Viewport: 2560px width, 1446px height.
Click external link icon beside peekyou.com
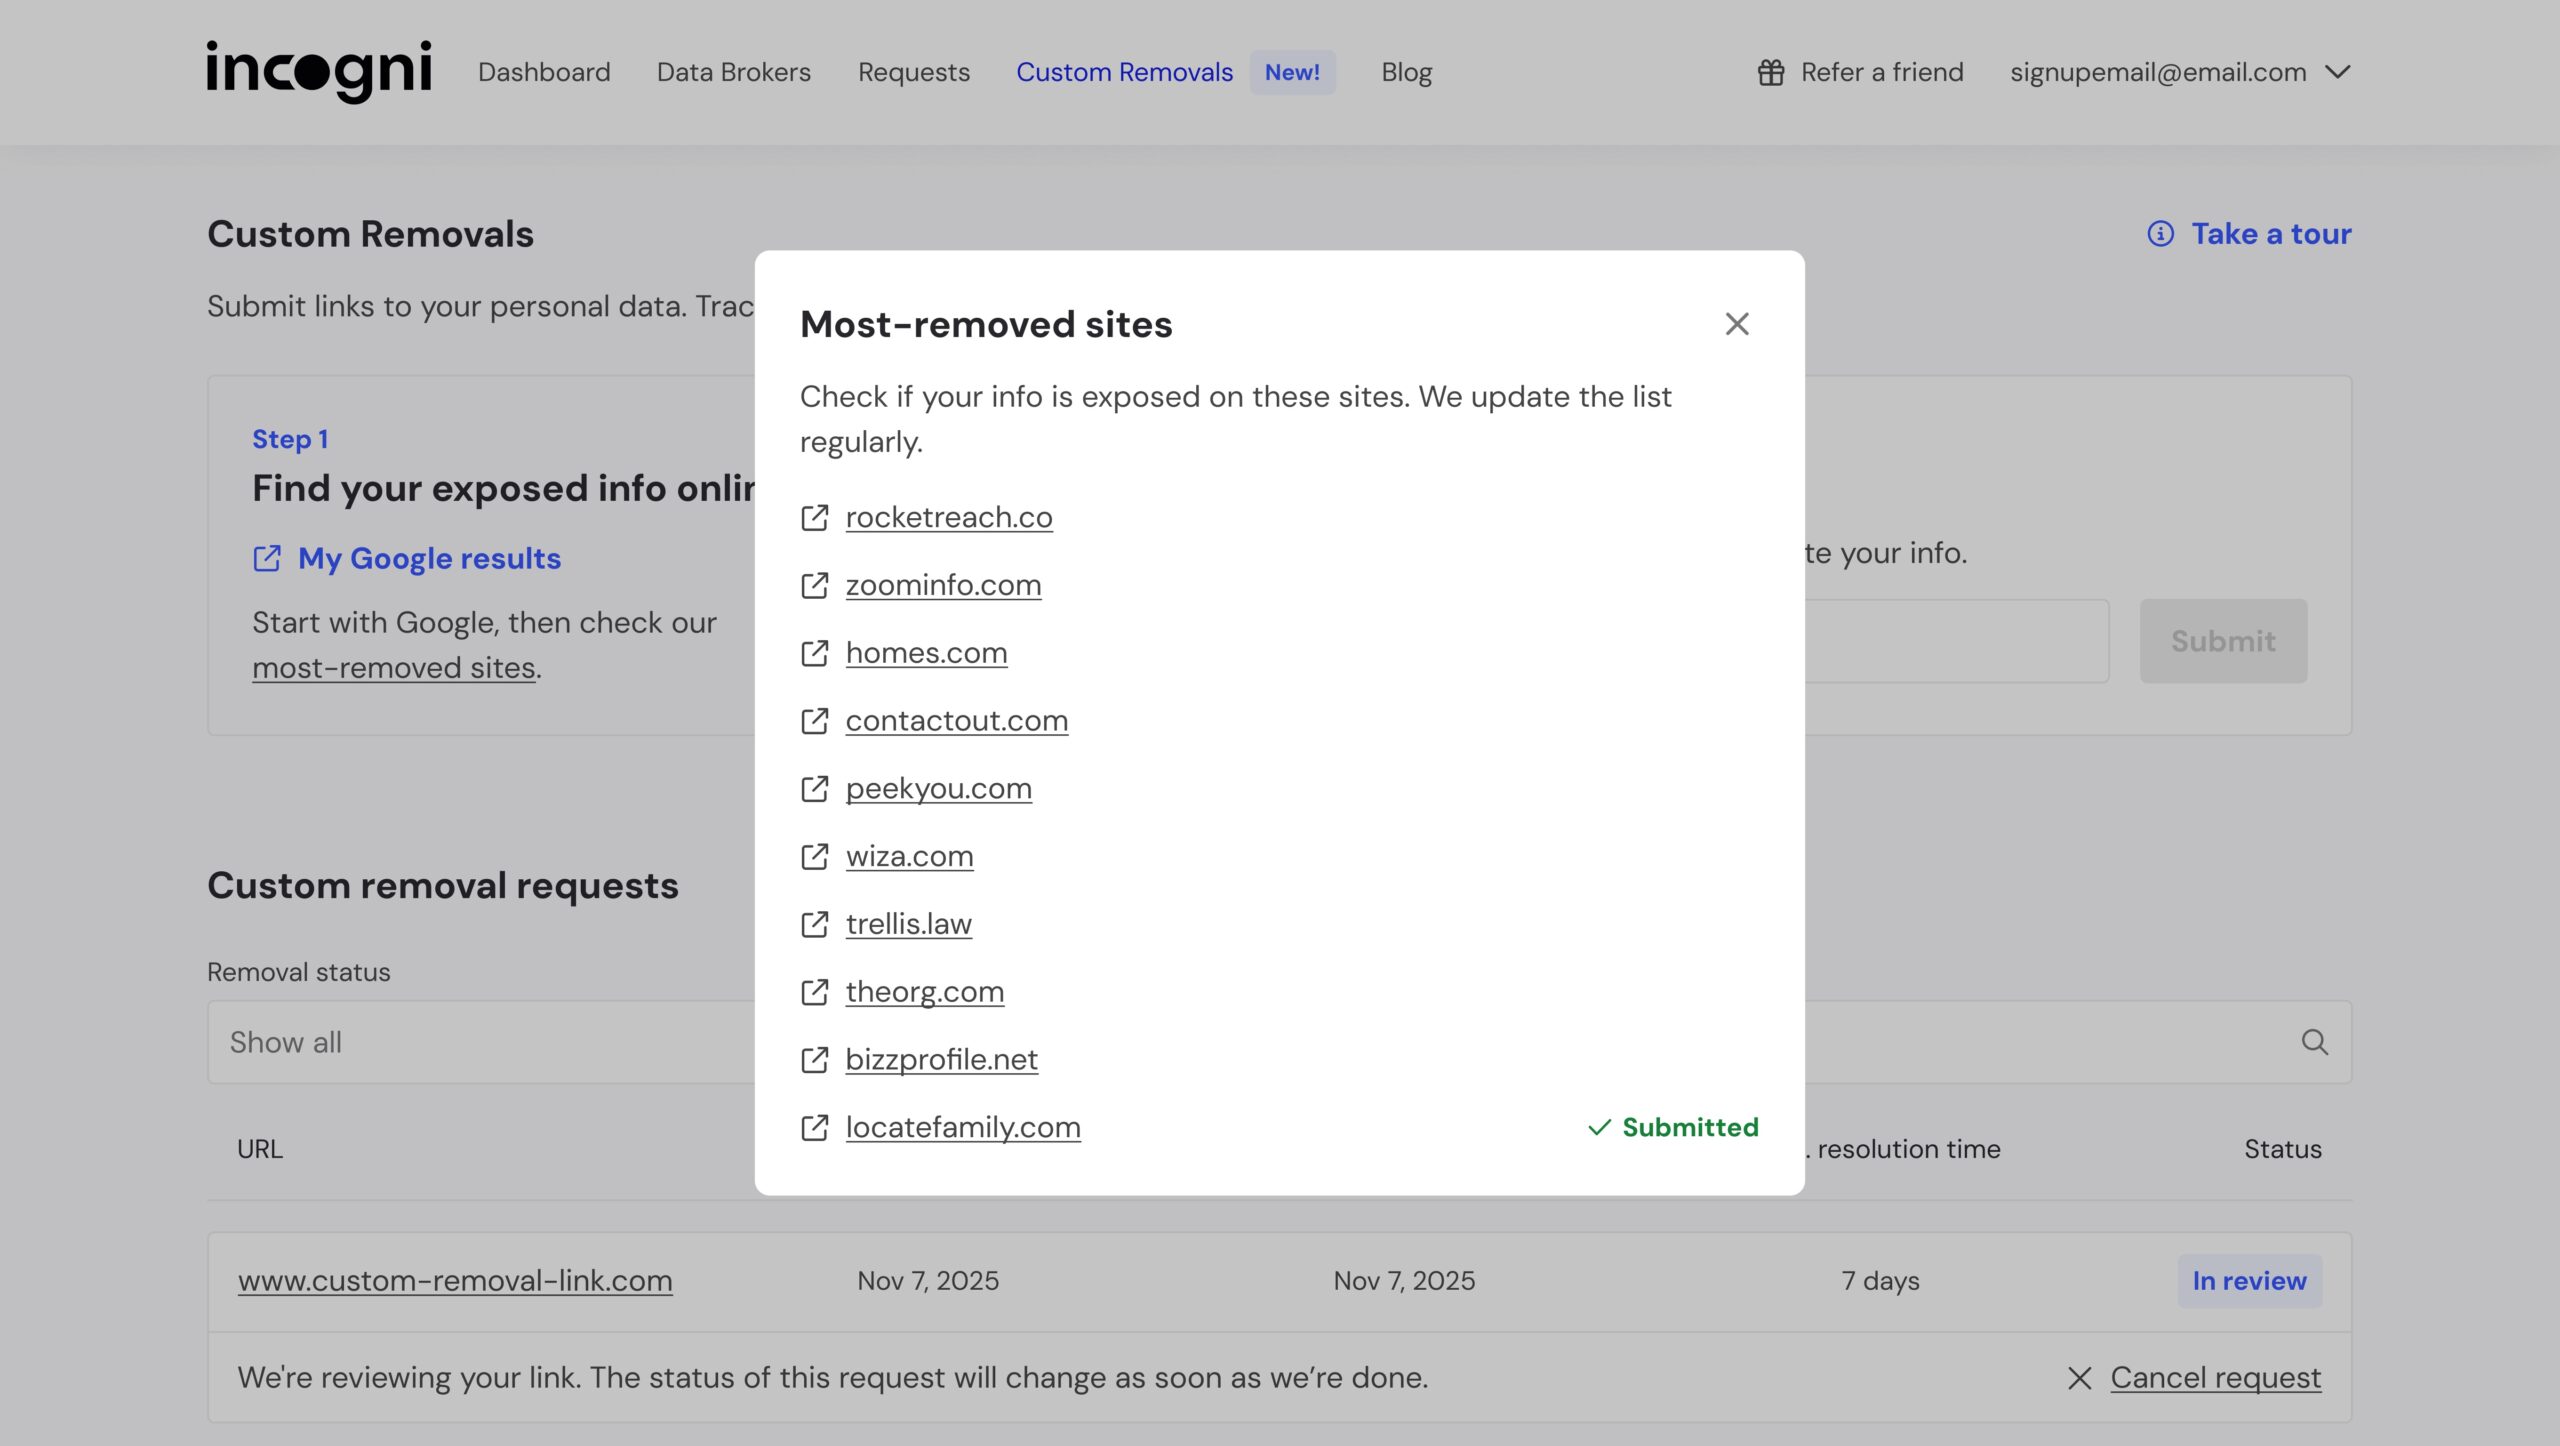[815, 789]
